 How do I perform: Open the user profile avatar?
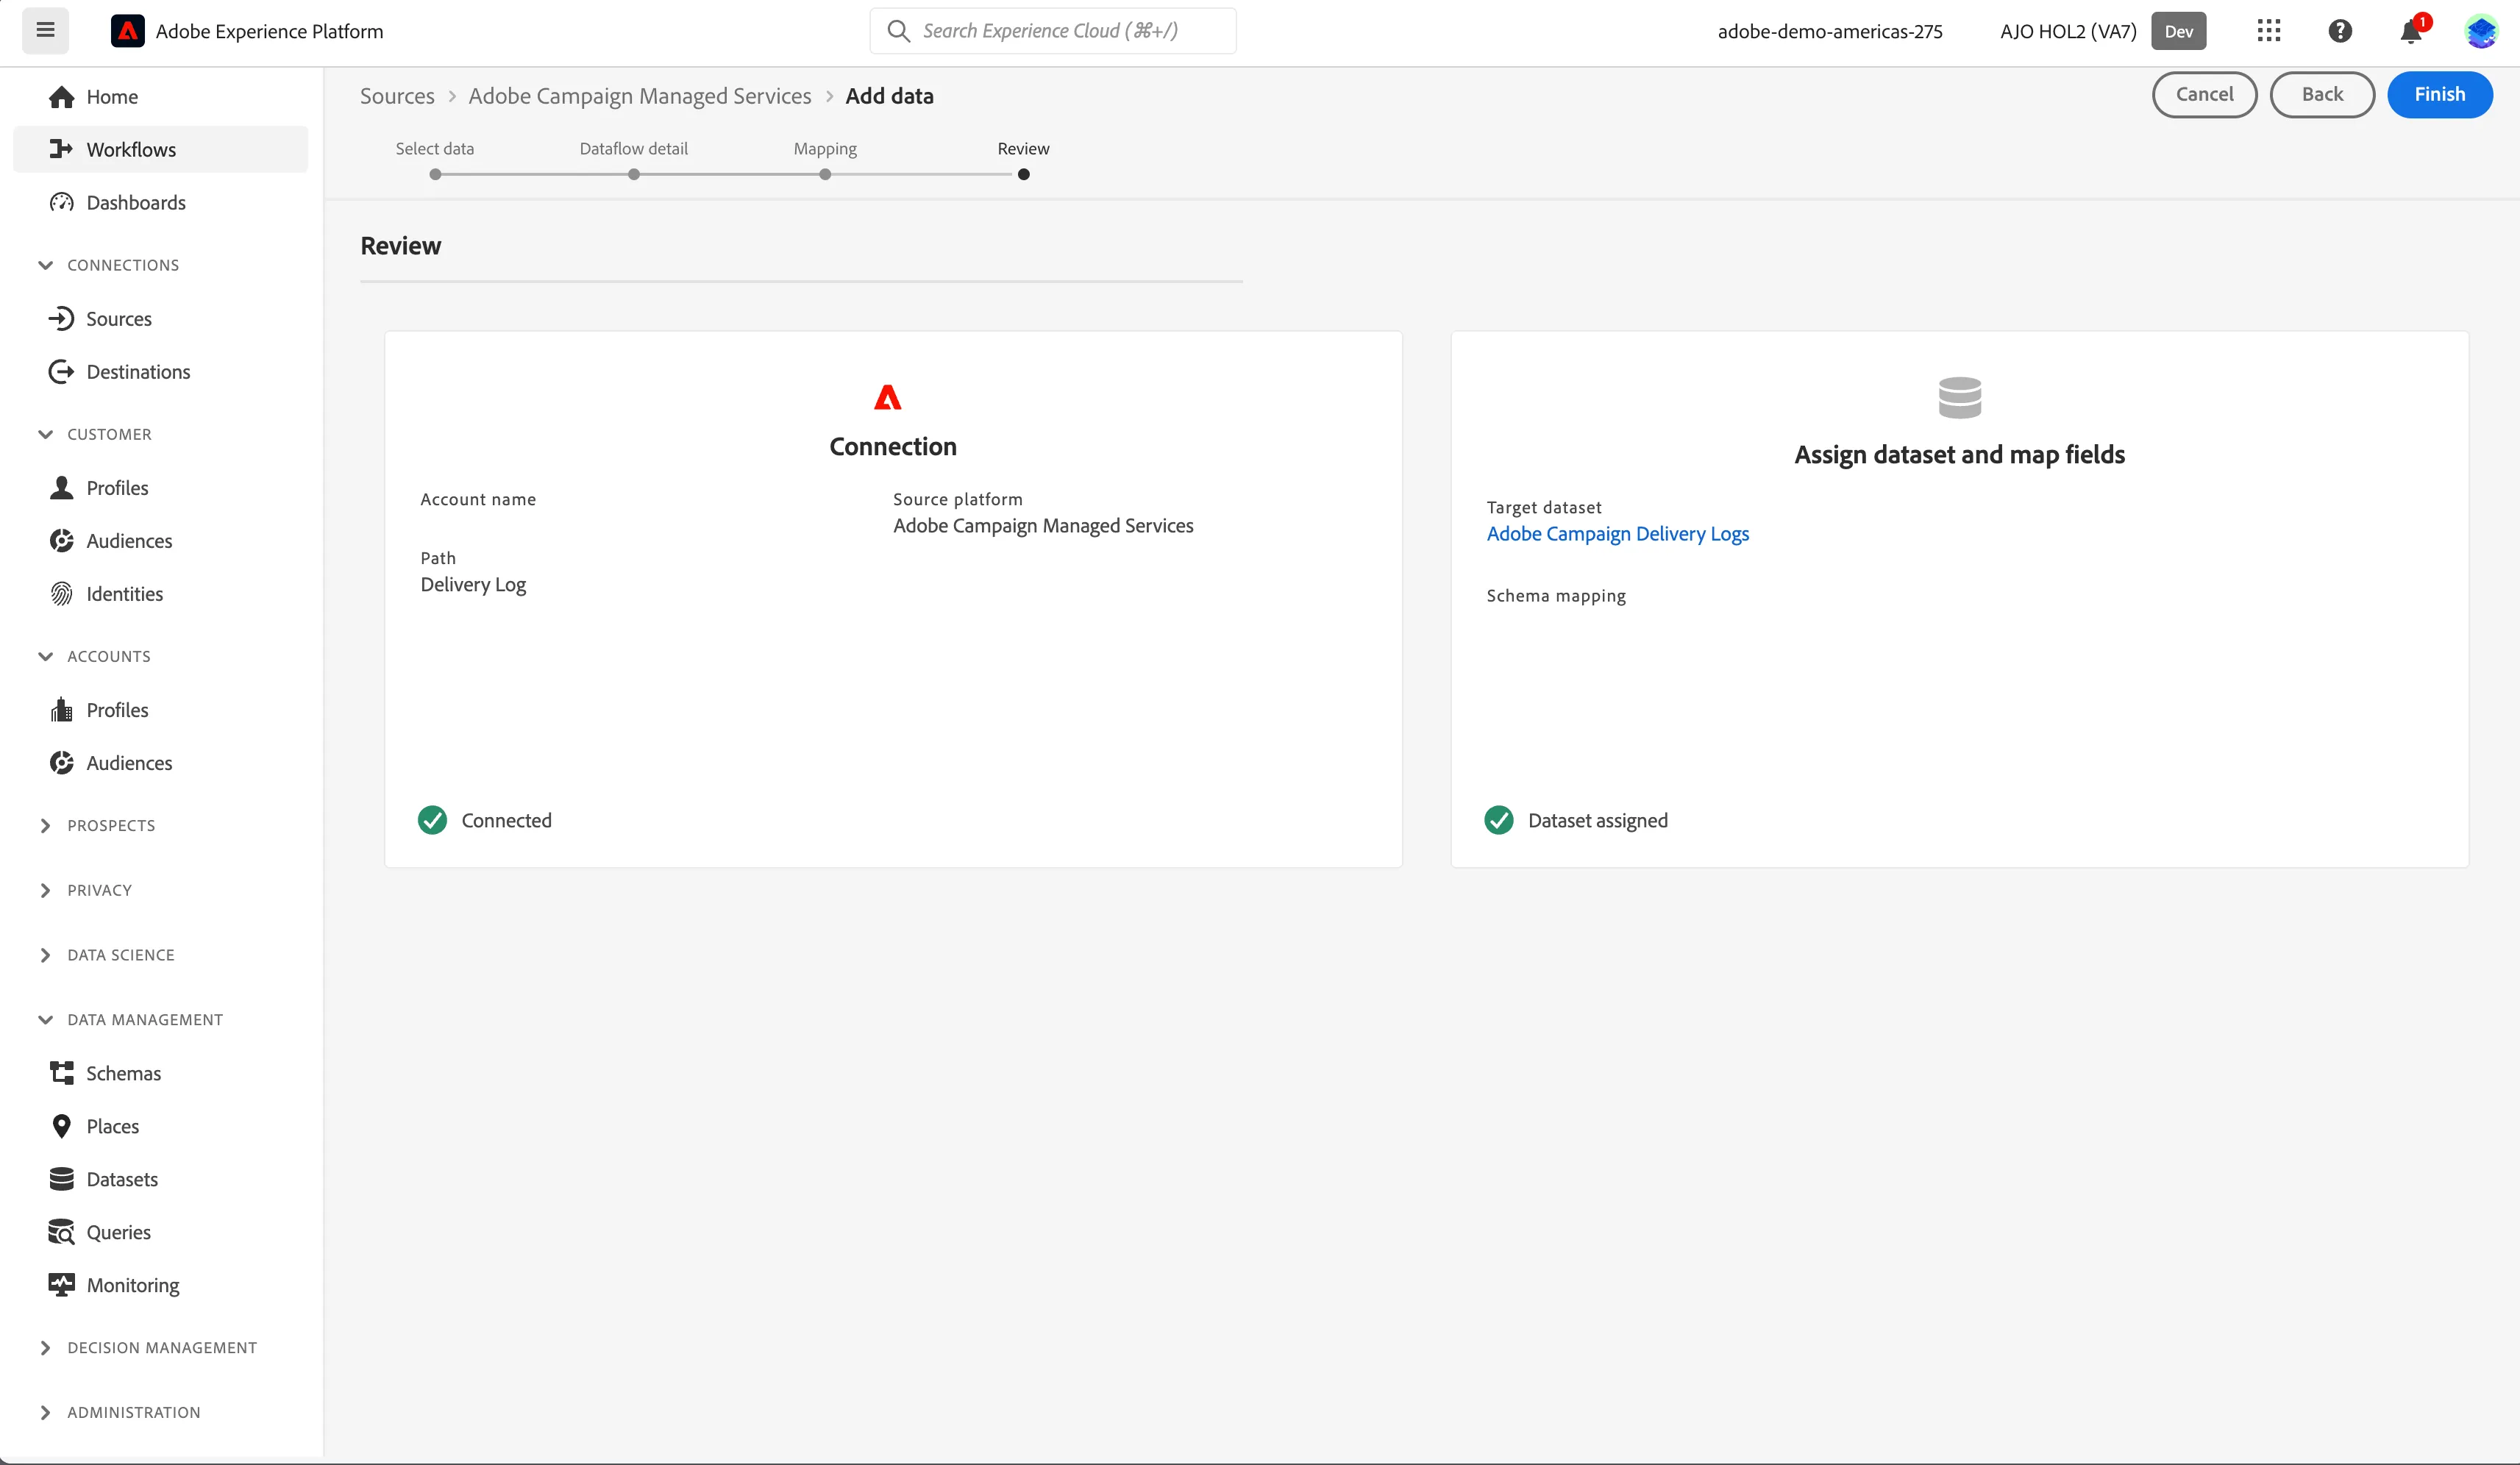tap(2482, 31)
